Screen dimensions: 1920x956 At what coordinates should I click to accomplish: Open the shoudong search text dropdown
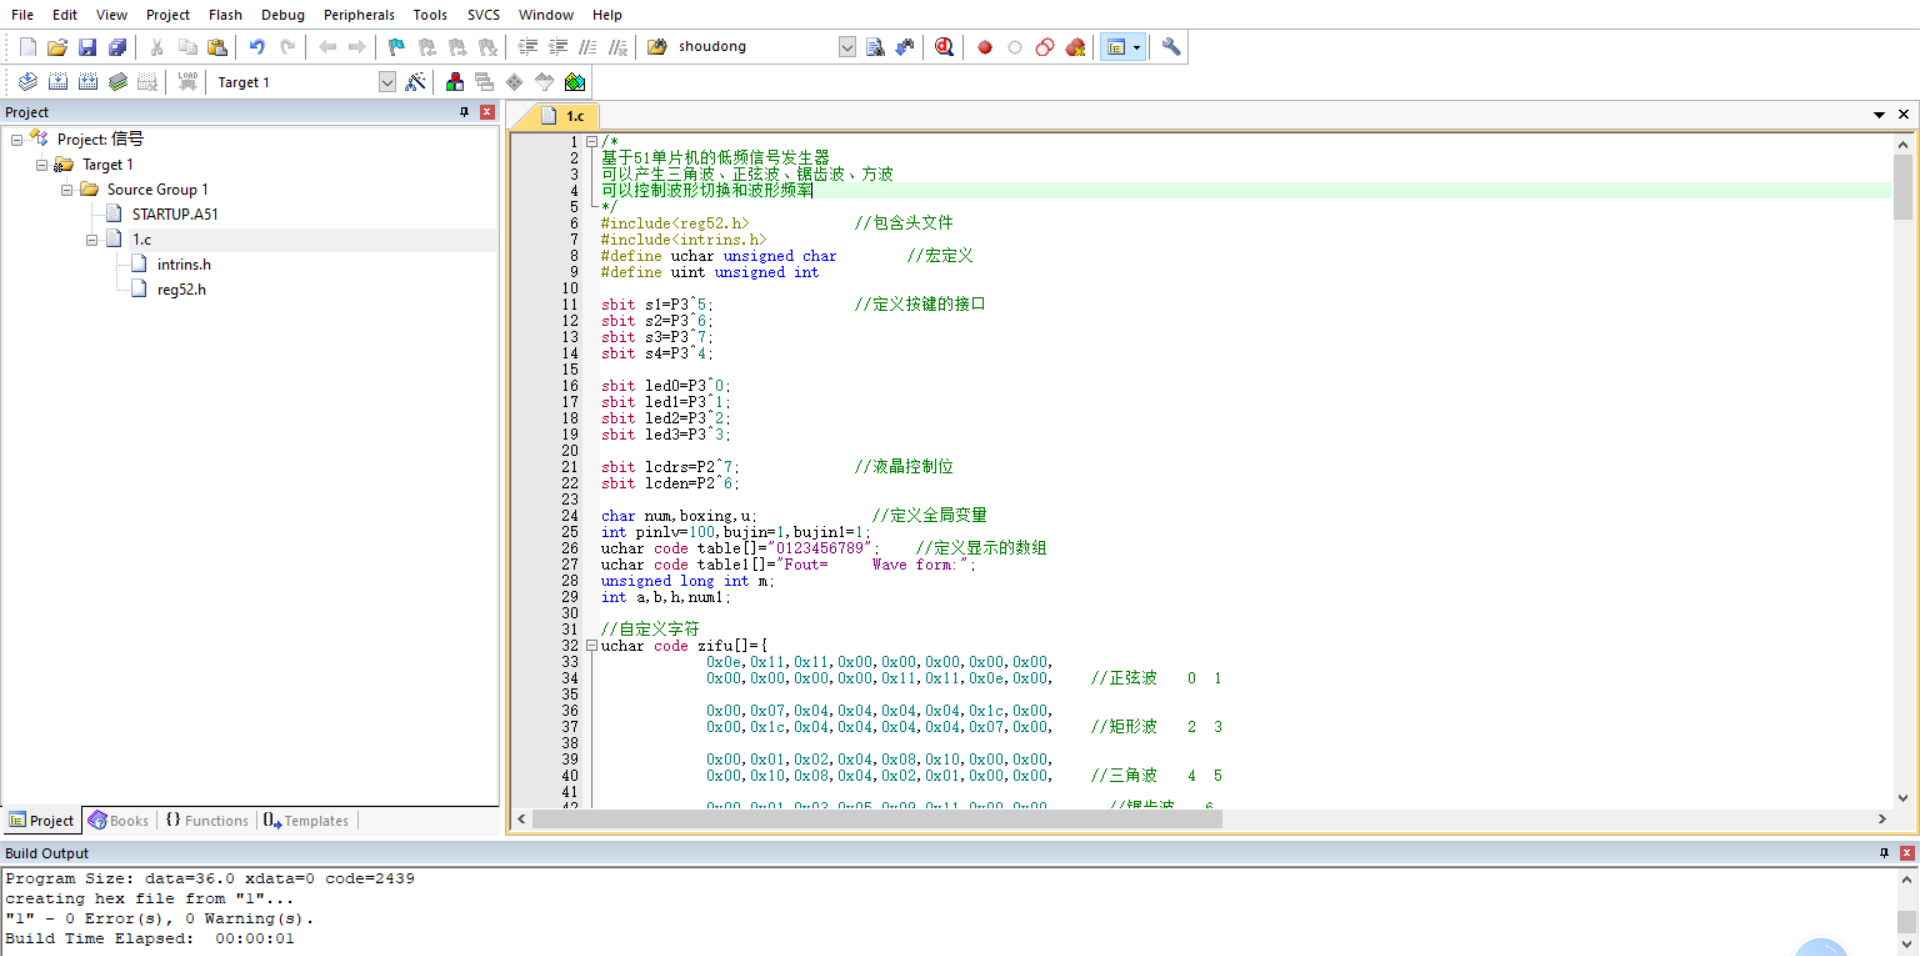(x=847, y=47)
